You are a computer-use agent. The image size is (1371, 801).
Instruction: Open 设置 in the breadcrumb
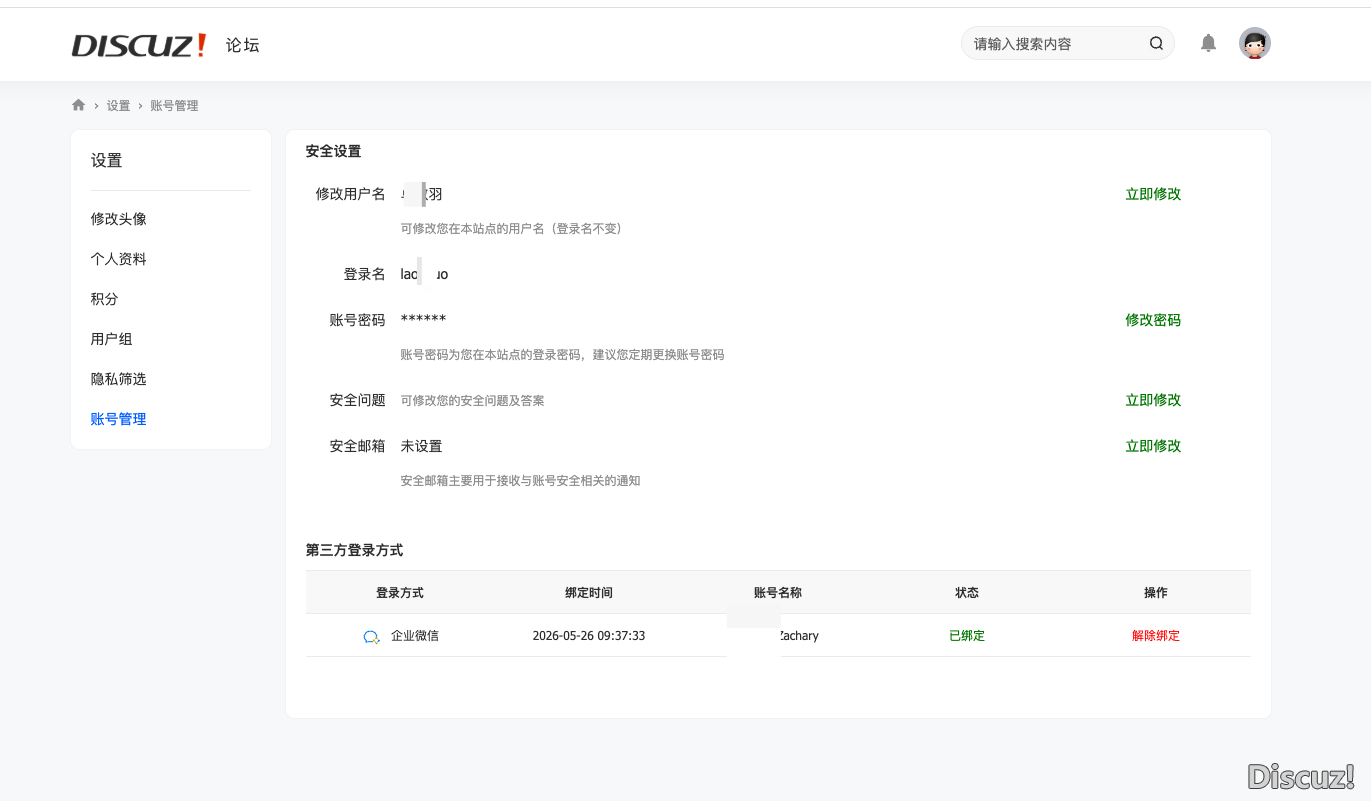coord(119,106)
